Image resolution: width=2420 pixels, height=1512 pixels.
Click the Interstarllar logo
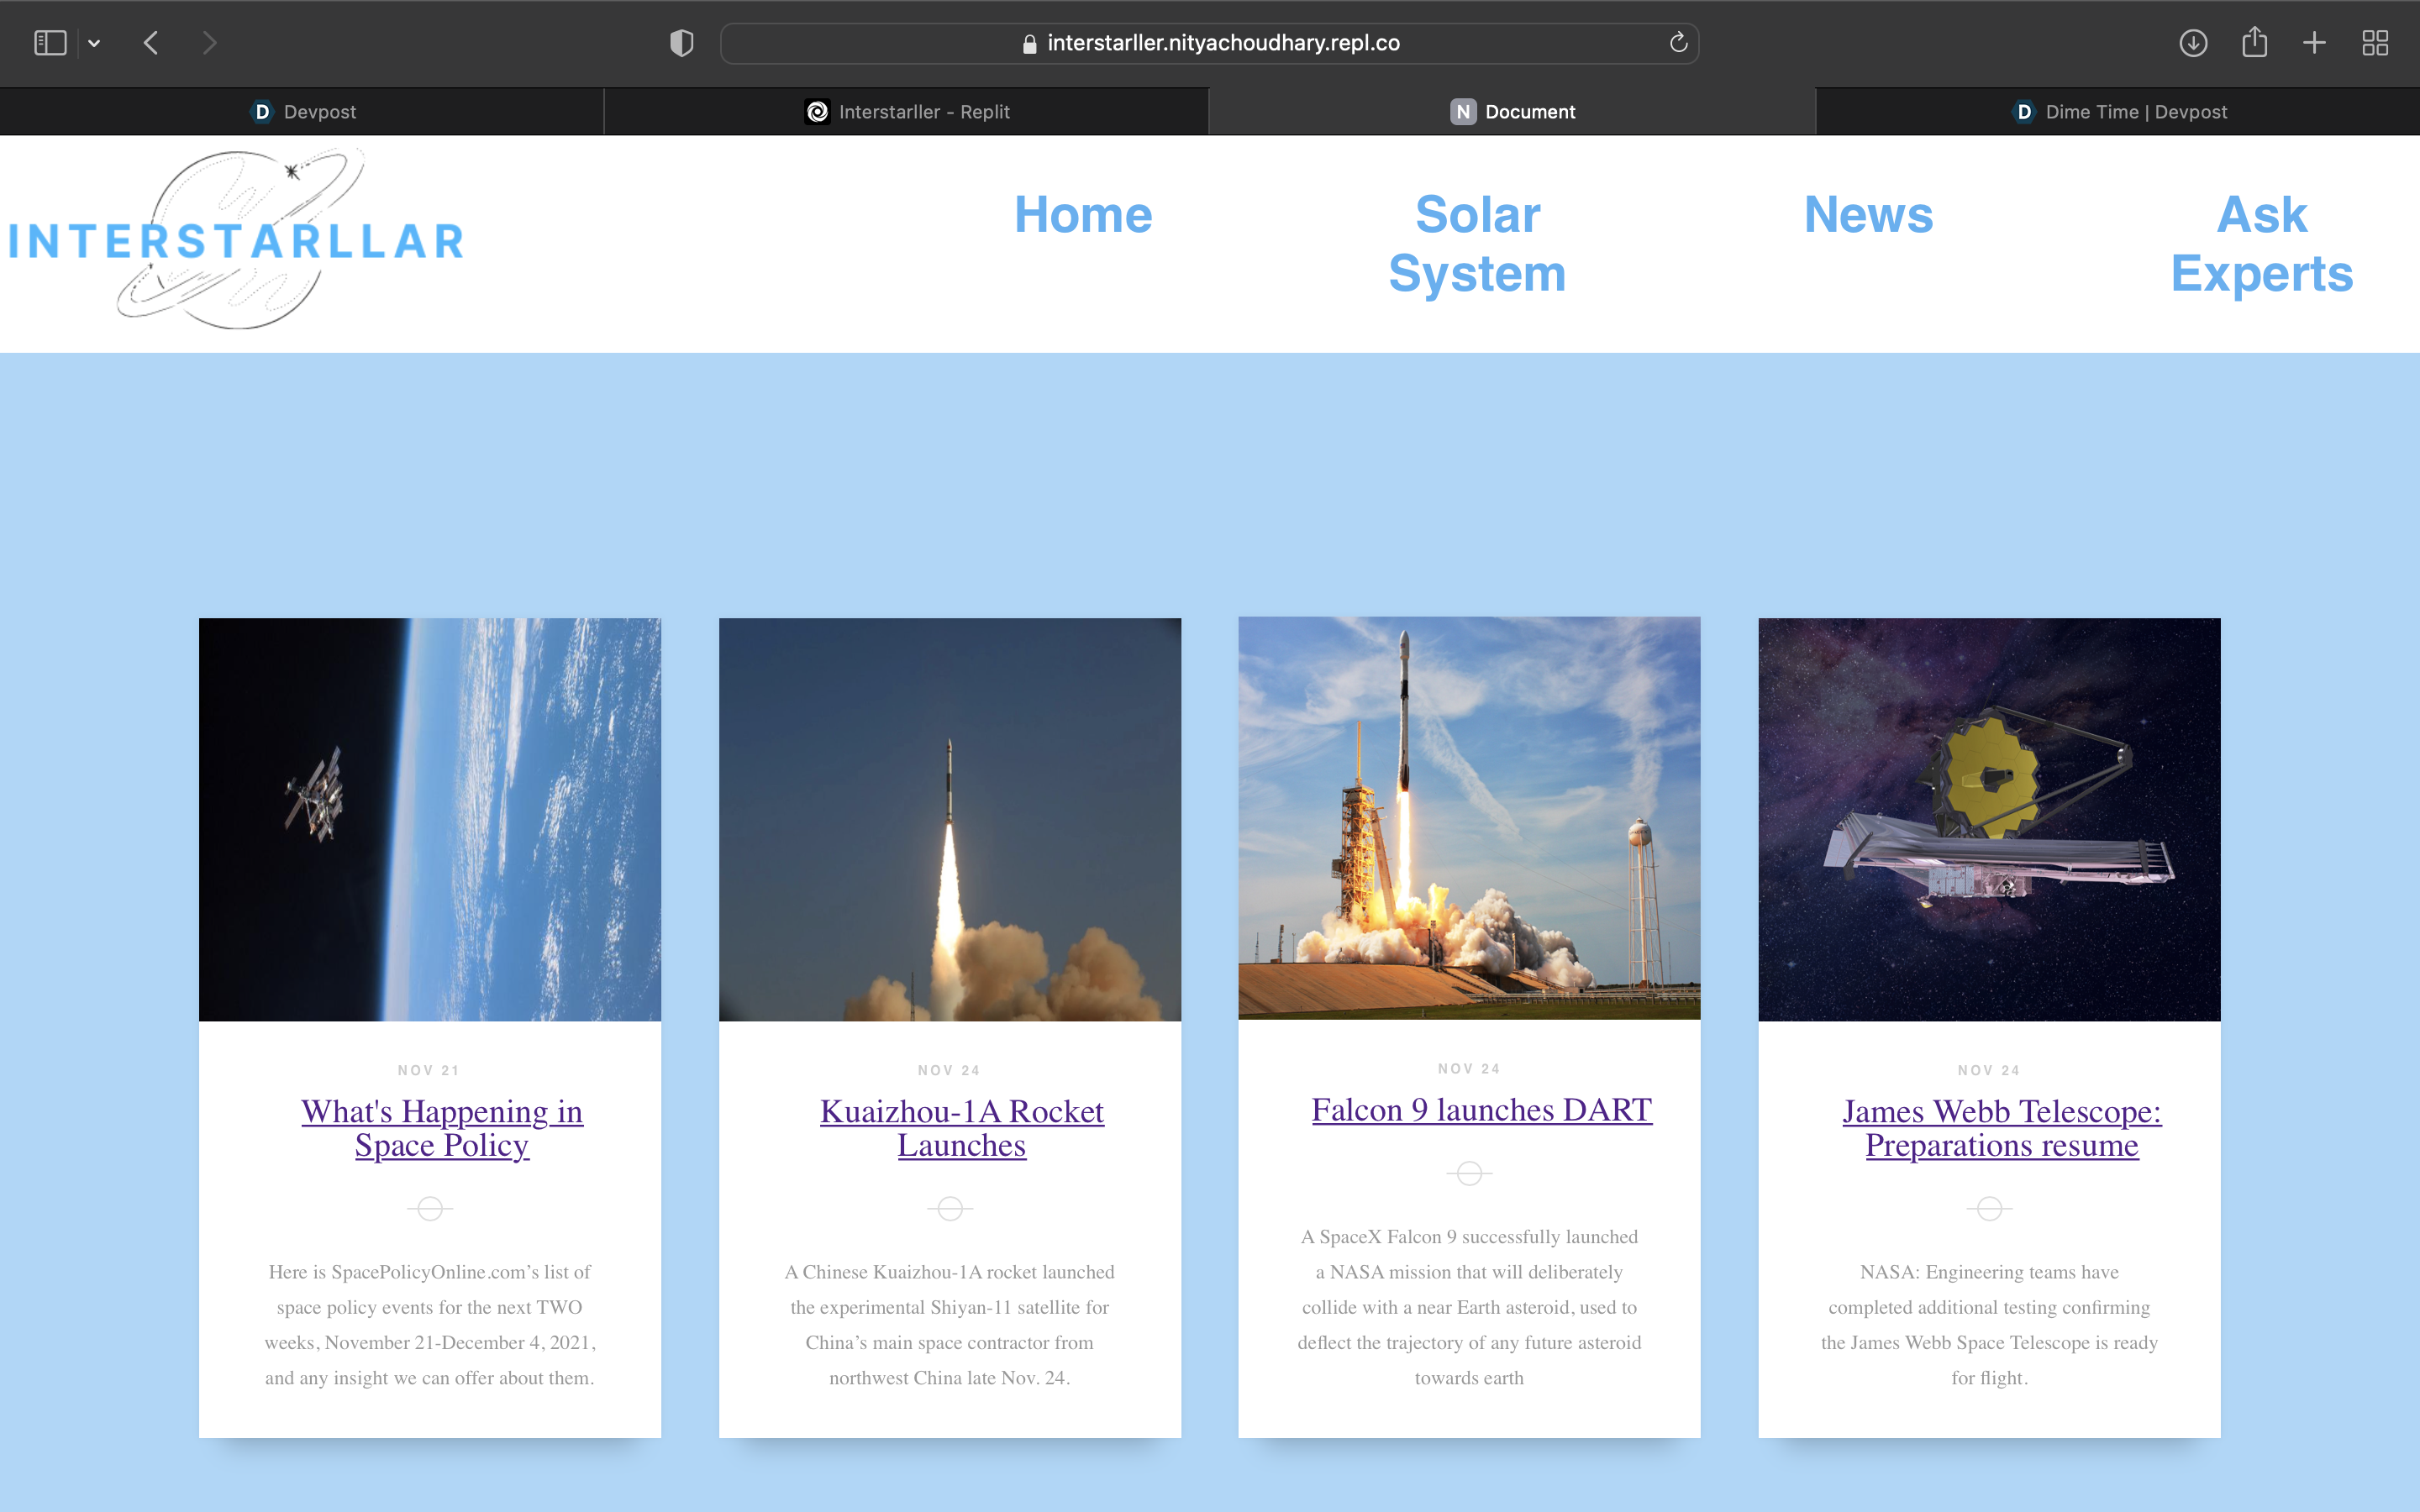[x=237, y=240]
